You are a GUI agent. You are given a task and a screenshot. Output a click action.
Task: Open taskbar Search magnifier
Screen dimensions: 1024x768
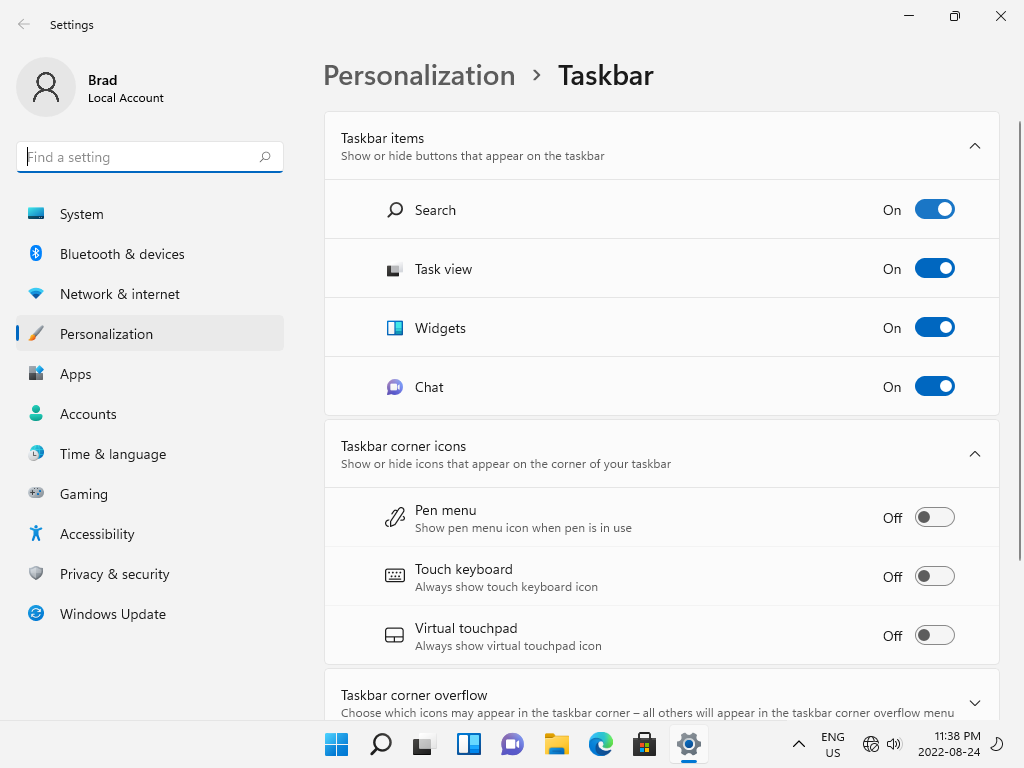[x=381, y=744]
